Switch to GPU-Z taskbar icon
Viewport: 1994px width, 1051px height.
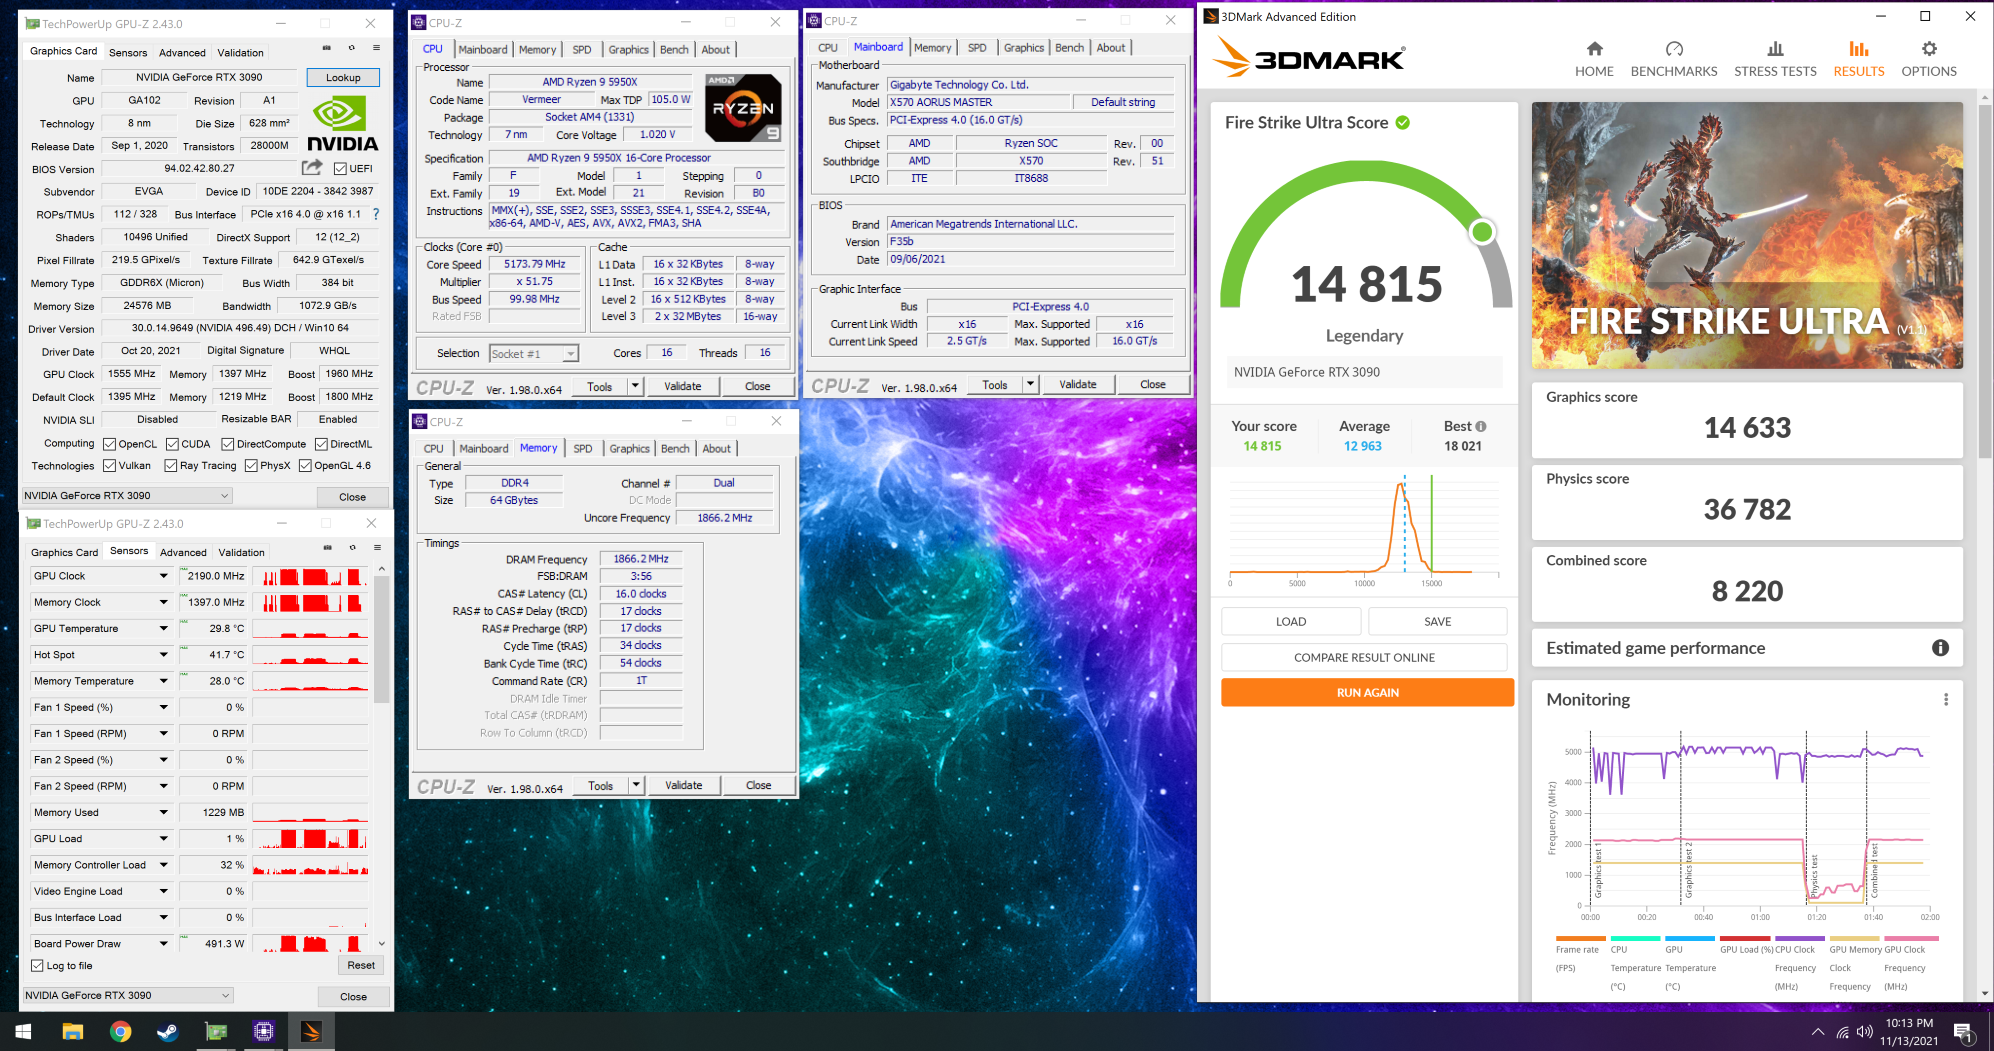[216, 1031]
